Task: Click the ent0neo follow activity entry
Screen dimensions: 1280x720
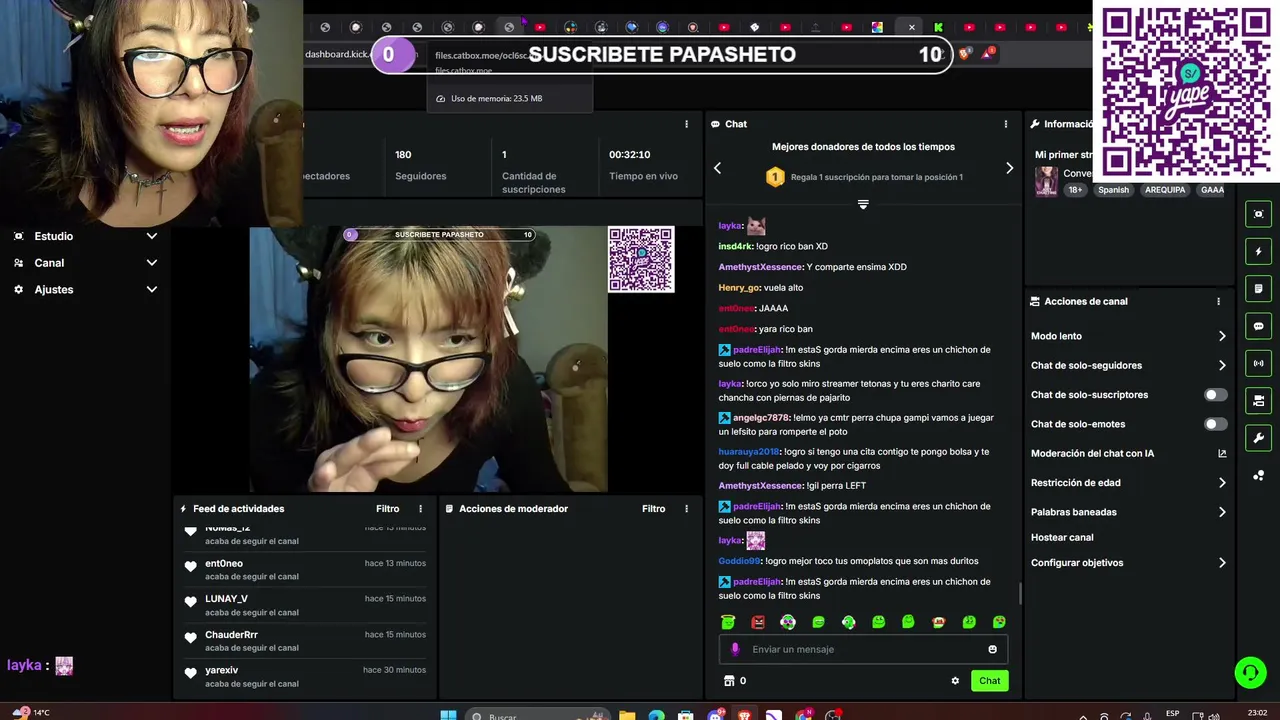Action: pos(306,570)
